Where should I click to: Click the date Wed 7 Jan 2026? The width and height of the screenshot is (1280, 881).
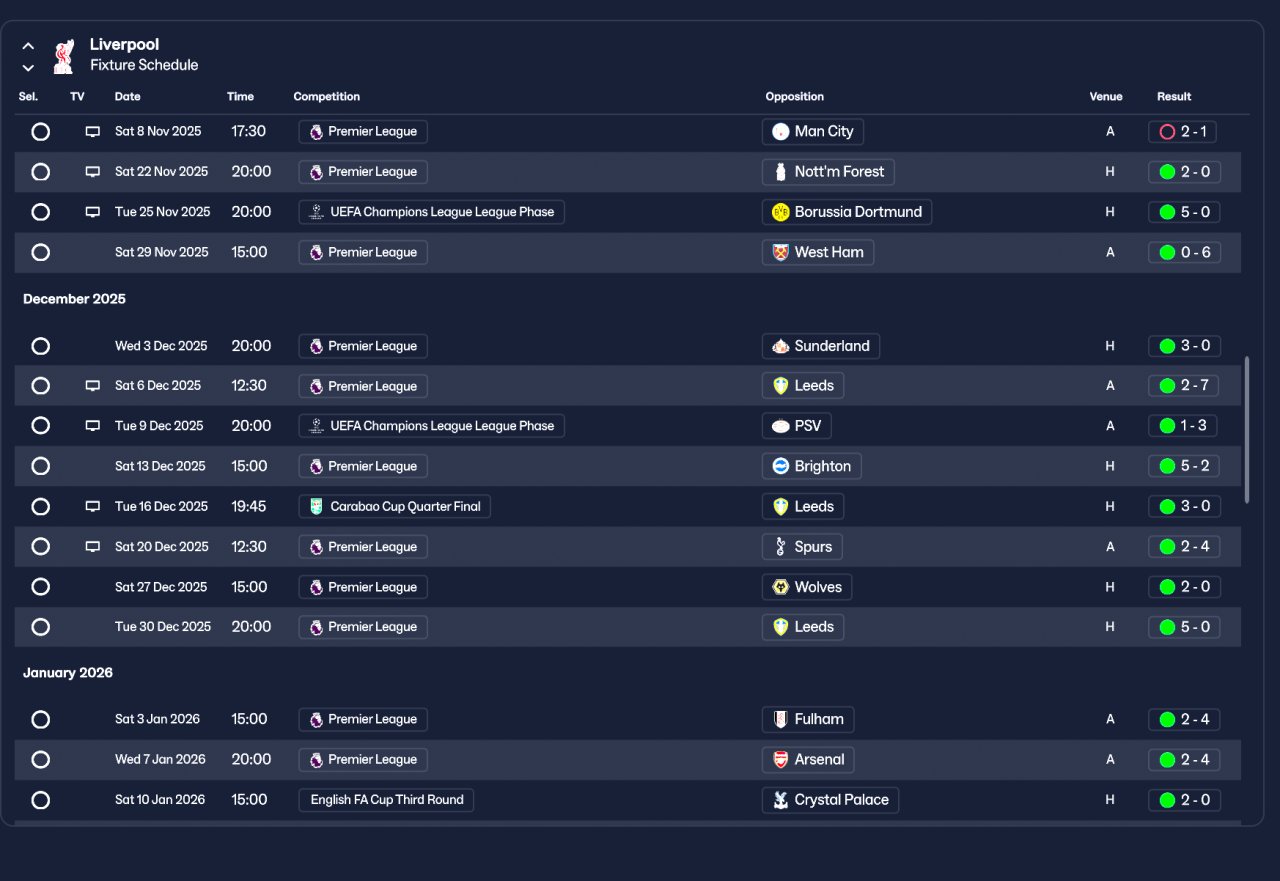(160, 760)
